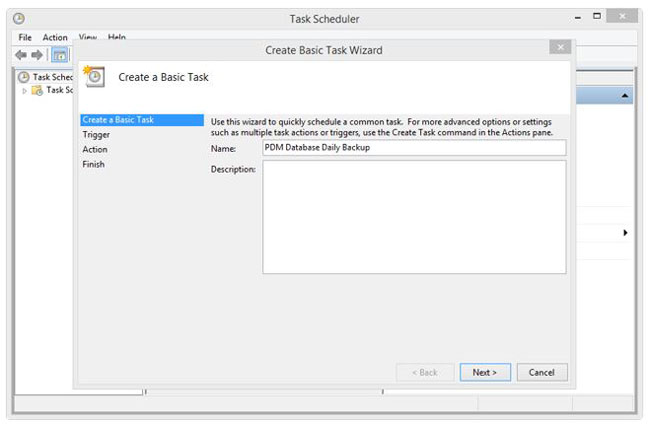
Task: Open the submenu arrow in Actions pane
Action: coord(625,232)
